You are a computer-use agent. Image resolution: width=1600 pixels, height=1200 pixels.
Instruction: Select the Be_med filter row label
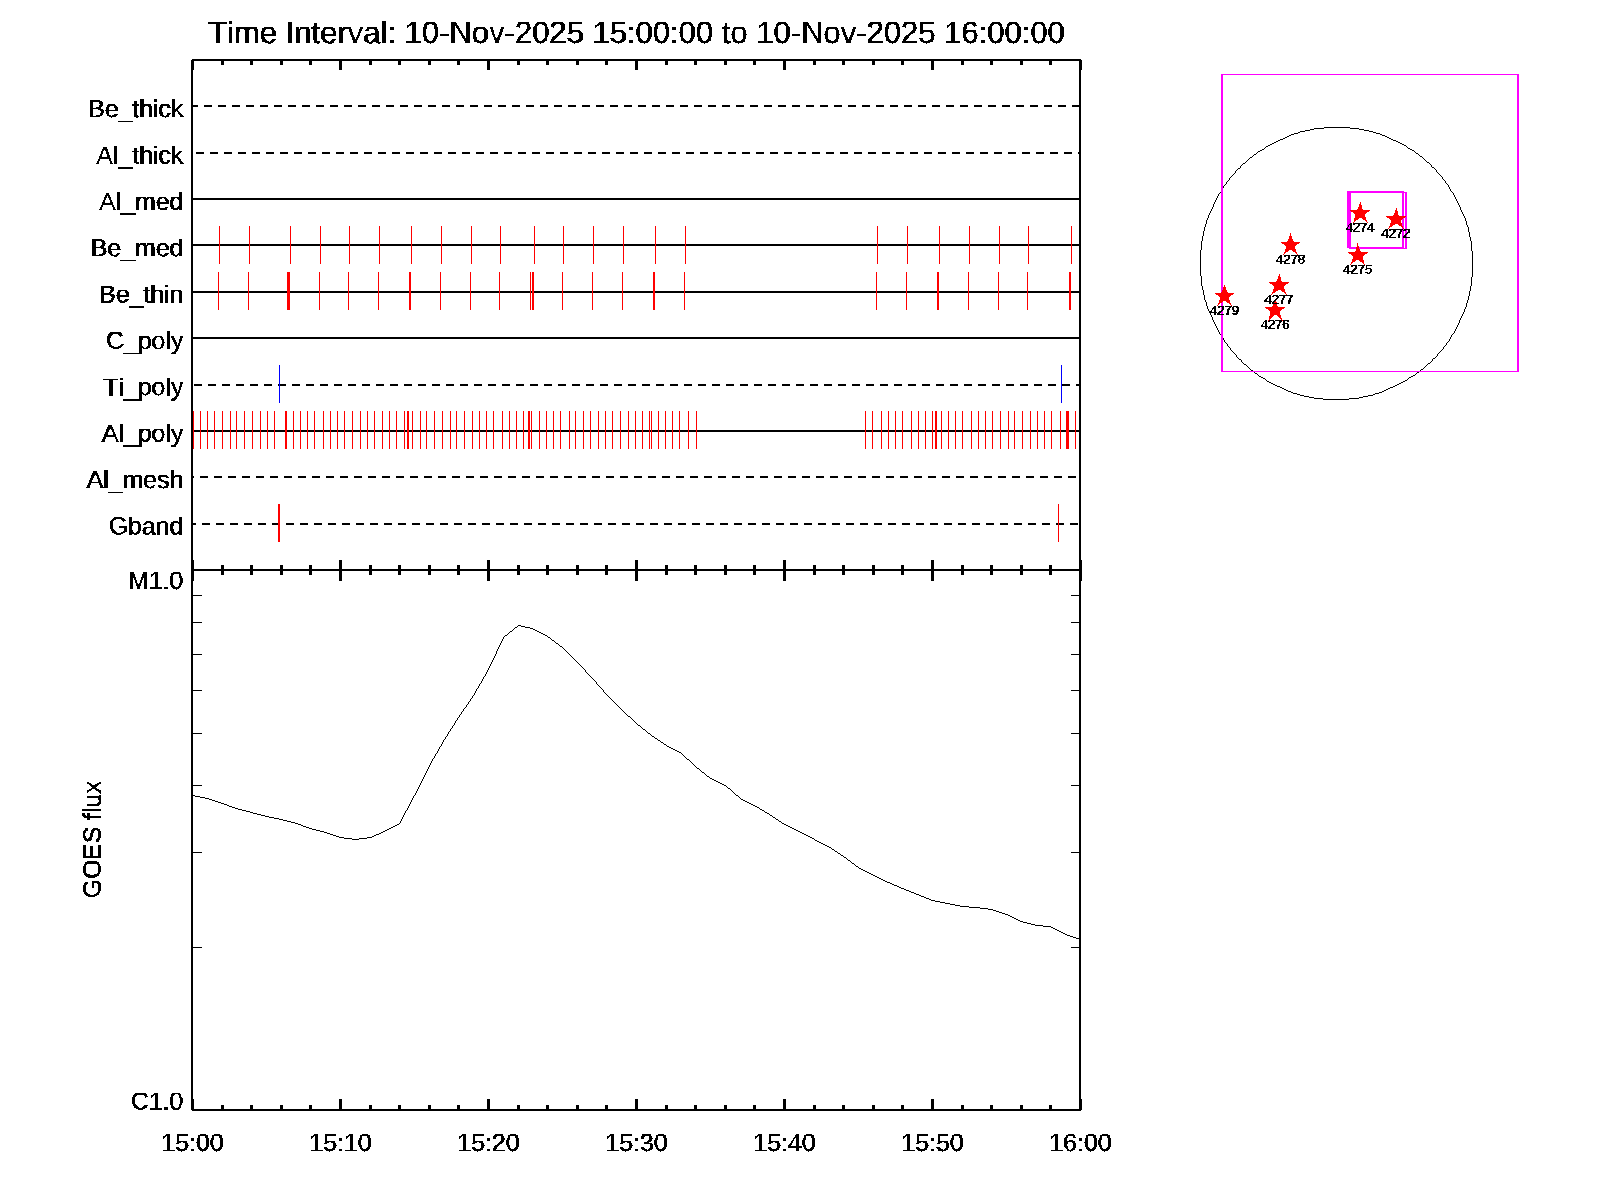click(137, 247)
